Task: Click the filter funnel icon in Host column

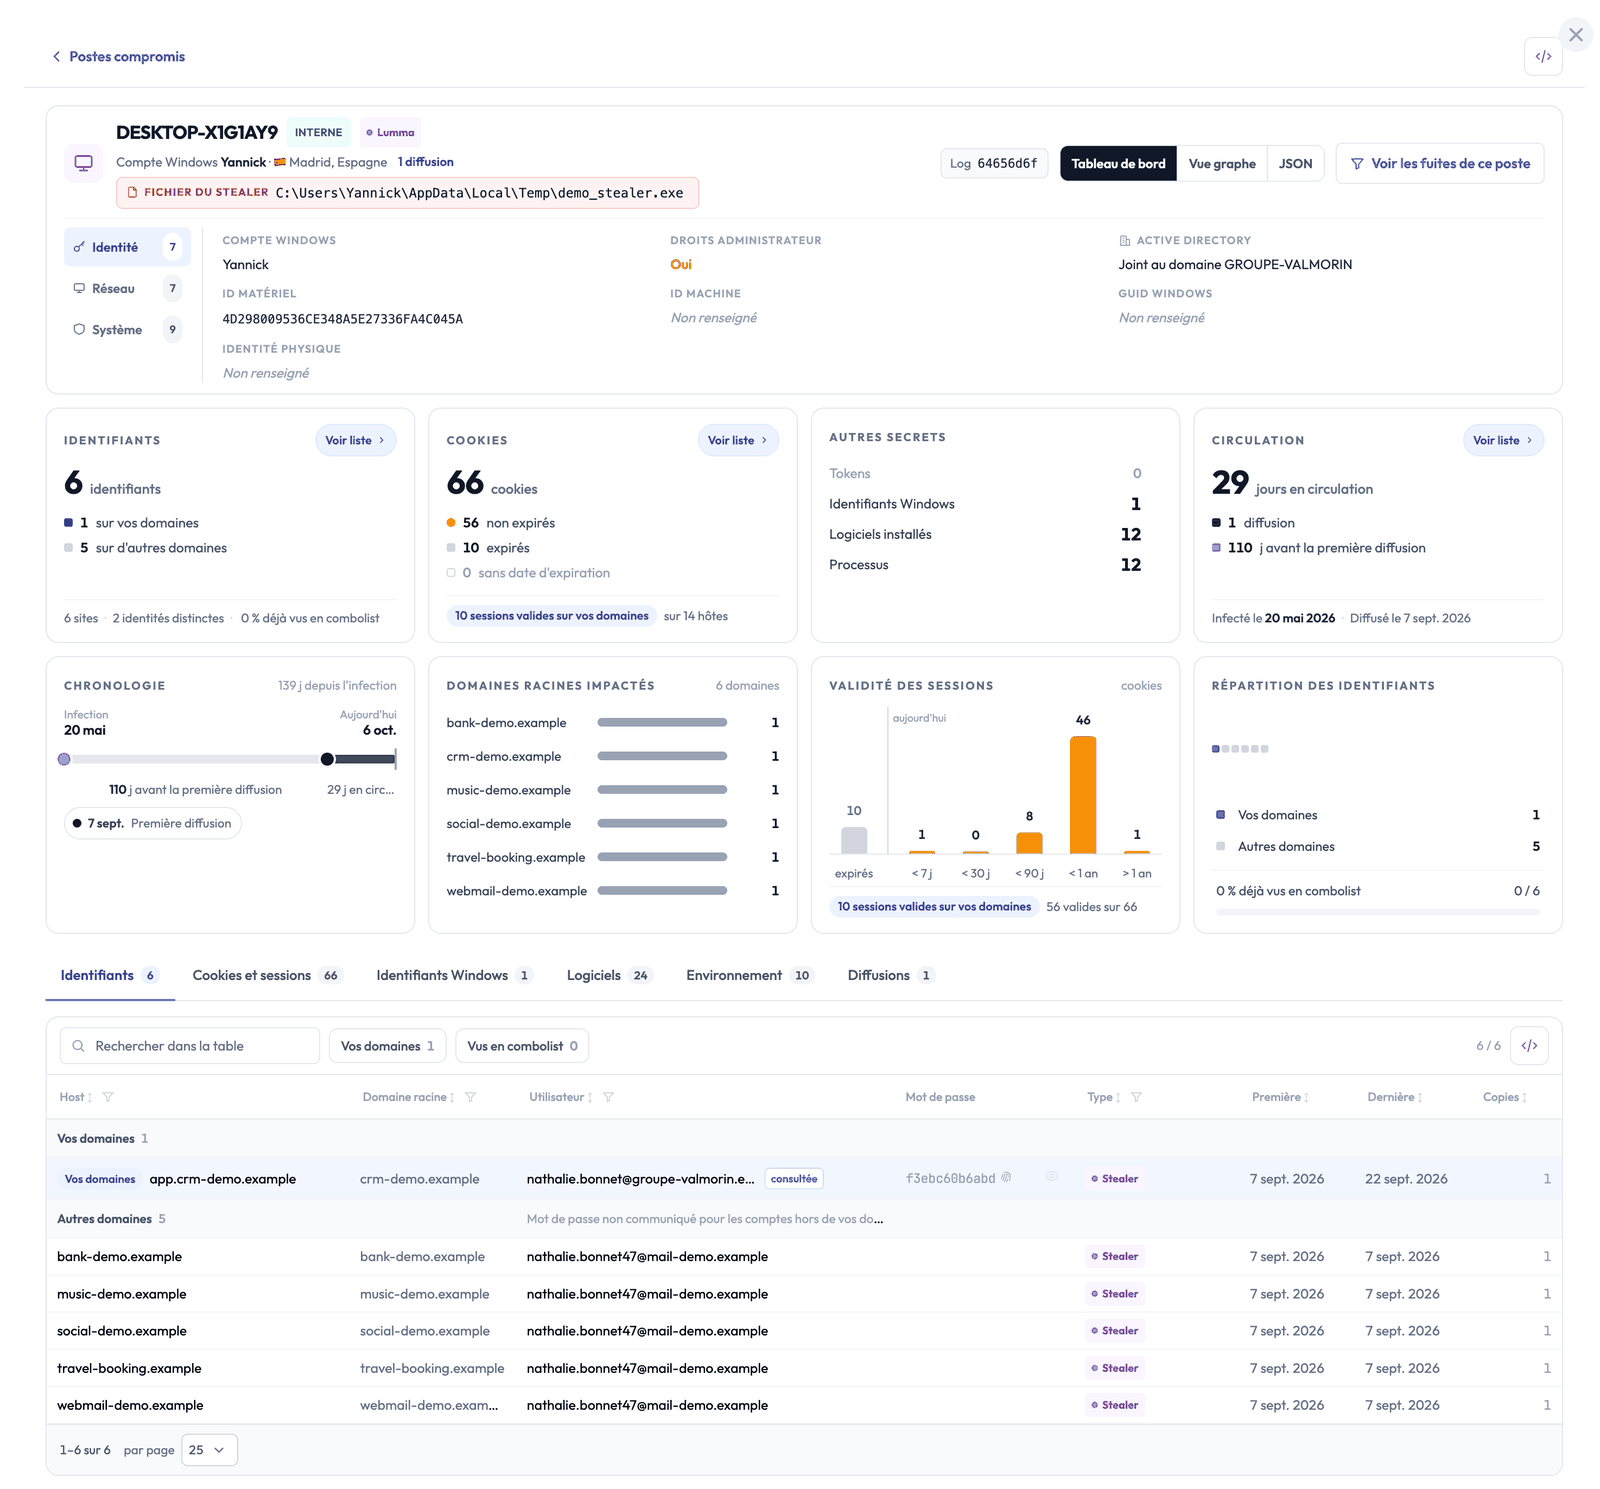Action: pyautogui.click(x=108, y=1097)
